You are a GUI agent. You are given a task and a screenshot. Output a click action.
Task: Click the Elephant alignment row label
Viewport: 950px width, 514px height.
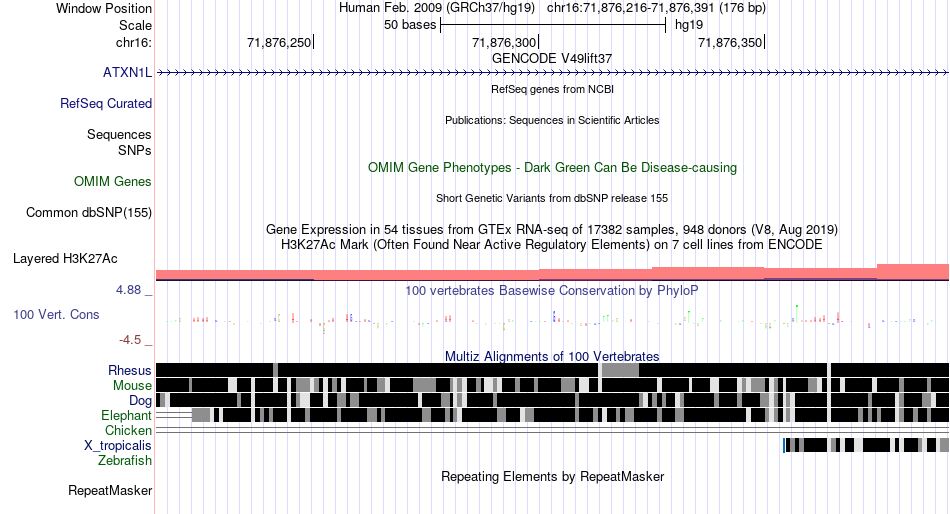127,416
